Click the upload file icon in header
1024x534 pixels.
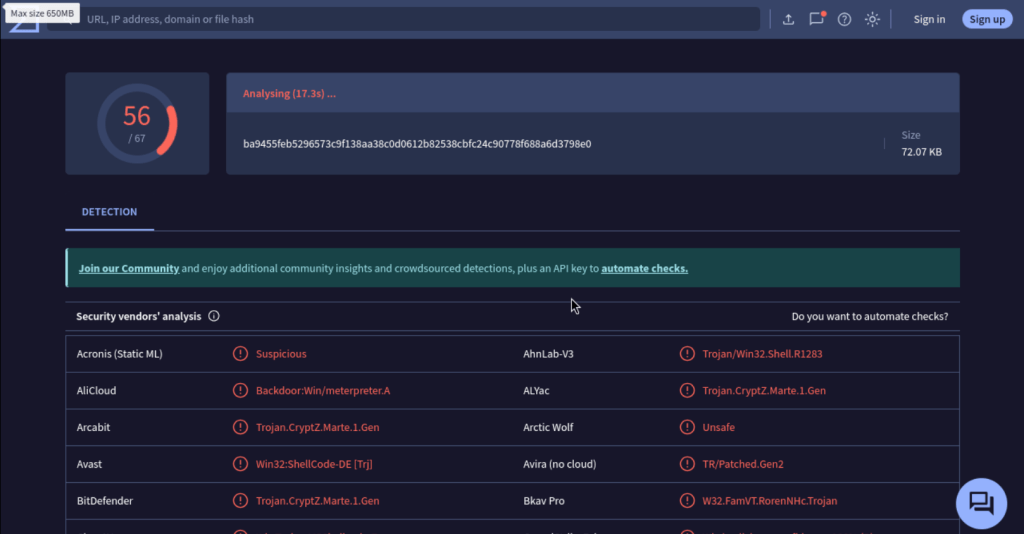788,19
